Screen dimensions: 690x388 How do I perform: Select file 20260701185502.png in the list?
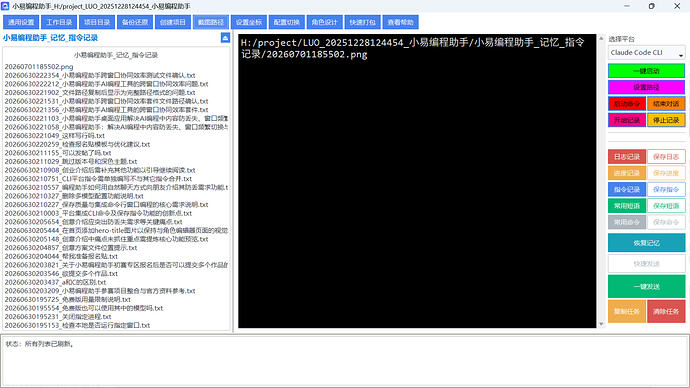pyautogui.click(x=39, y=67)
